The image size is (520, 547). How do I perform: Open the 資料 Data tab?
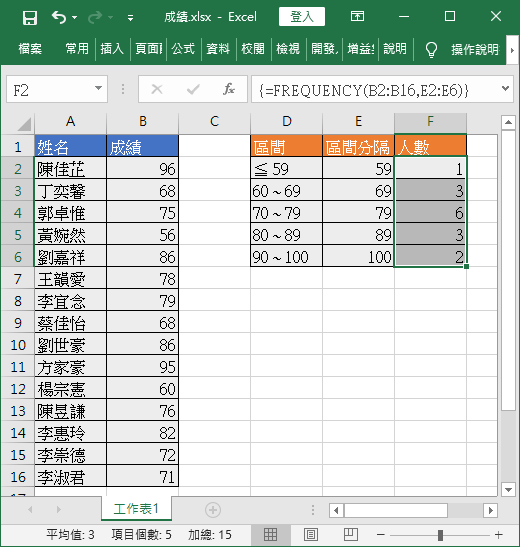[x=218, y=49]
